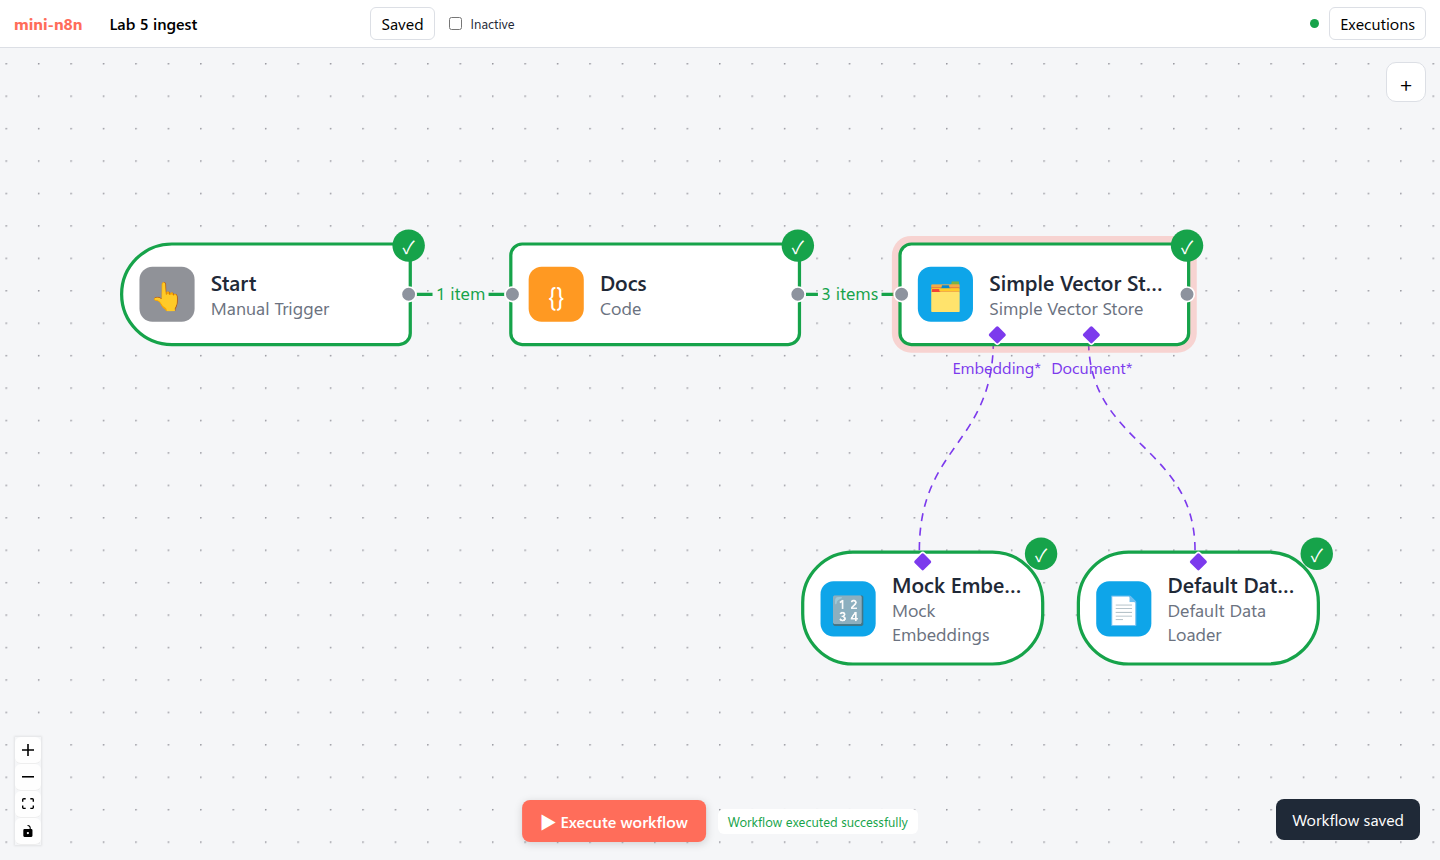1440x860 pixels.
Task: Click the success checkmark on Simple Vector Store
Action: pyautogui.click(x=1186, y=246)
